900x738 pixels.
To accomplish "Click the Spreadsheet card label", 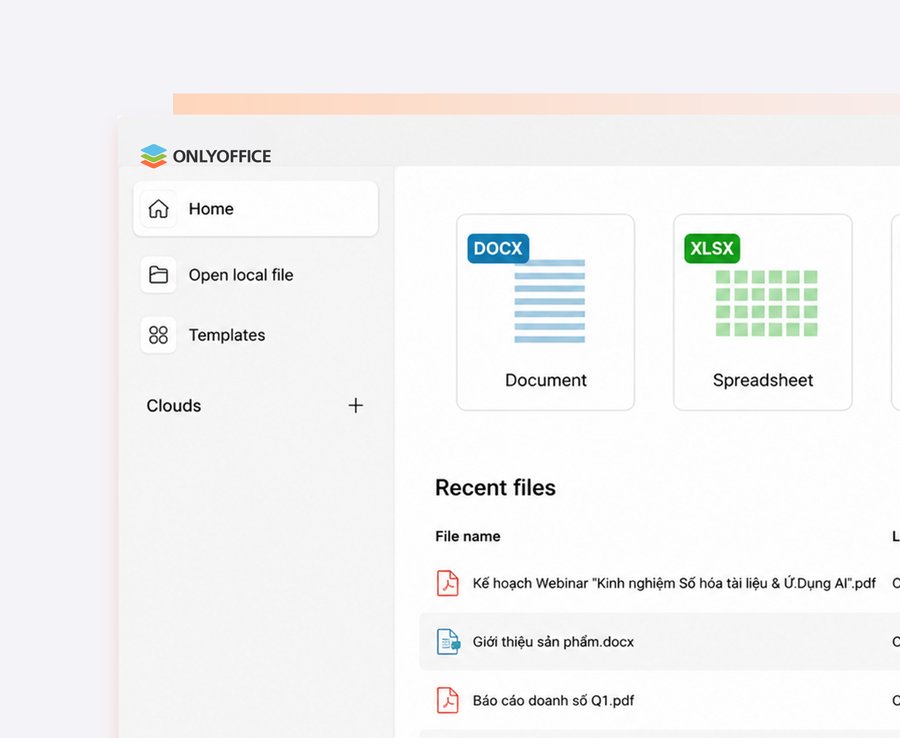I will tap(763, 380).
